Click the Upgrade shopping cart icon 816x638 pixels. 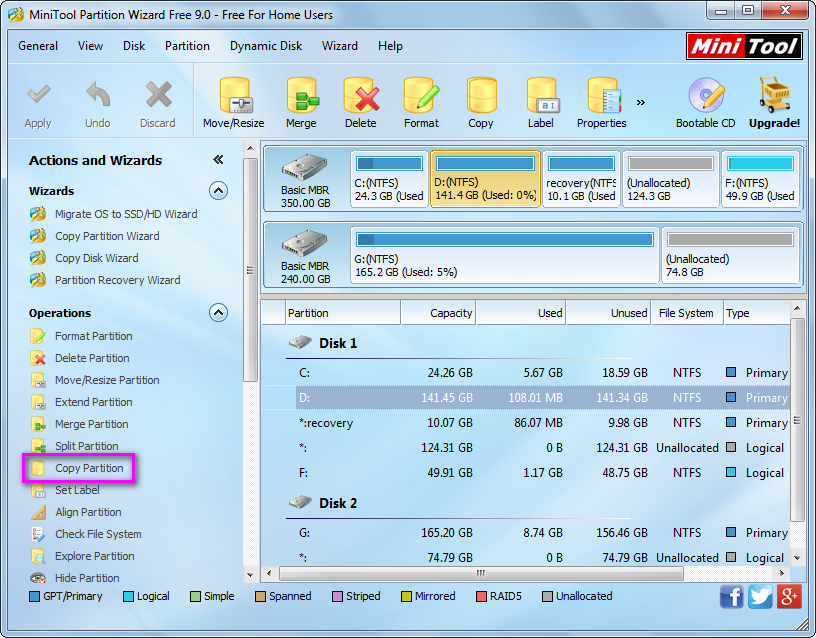774,95
